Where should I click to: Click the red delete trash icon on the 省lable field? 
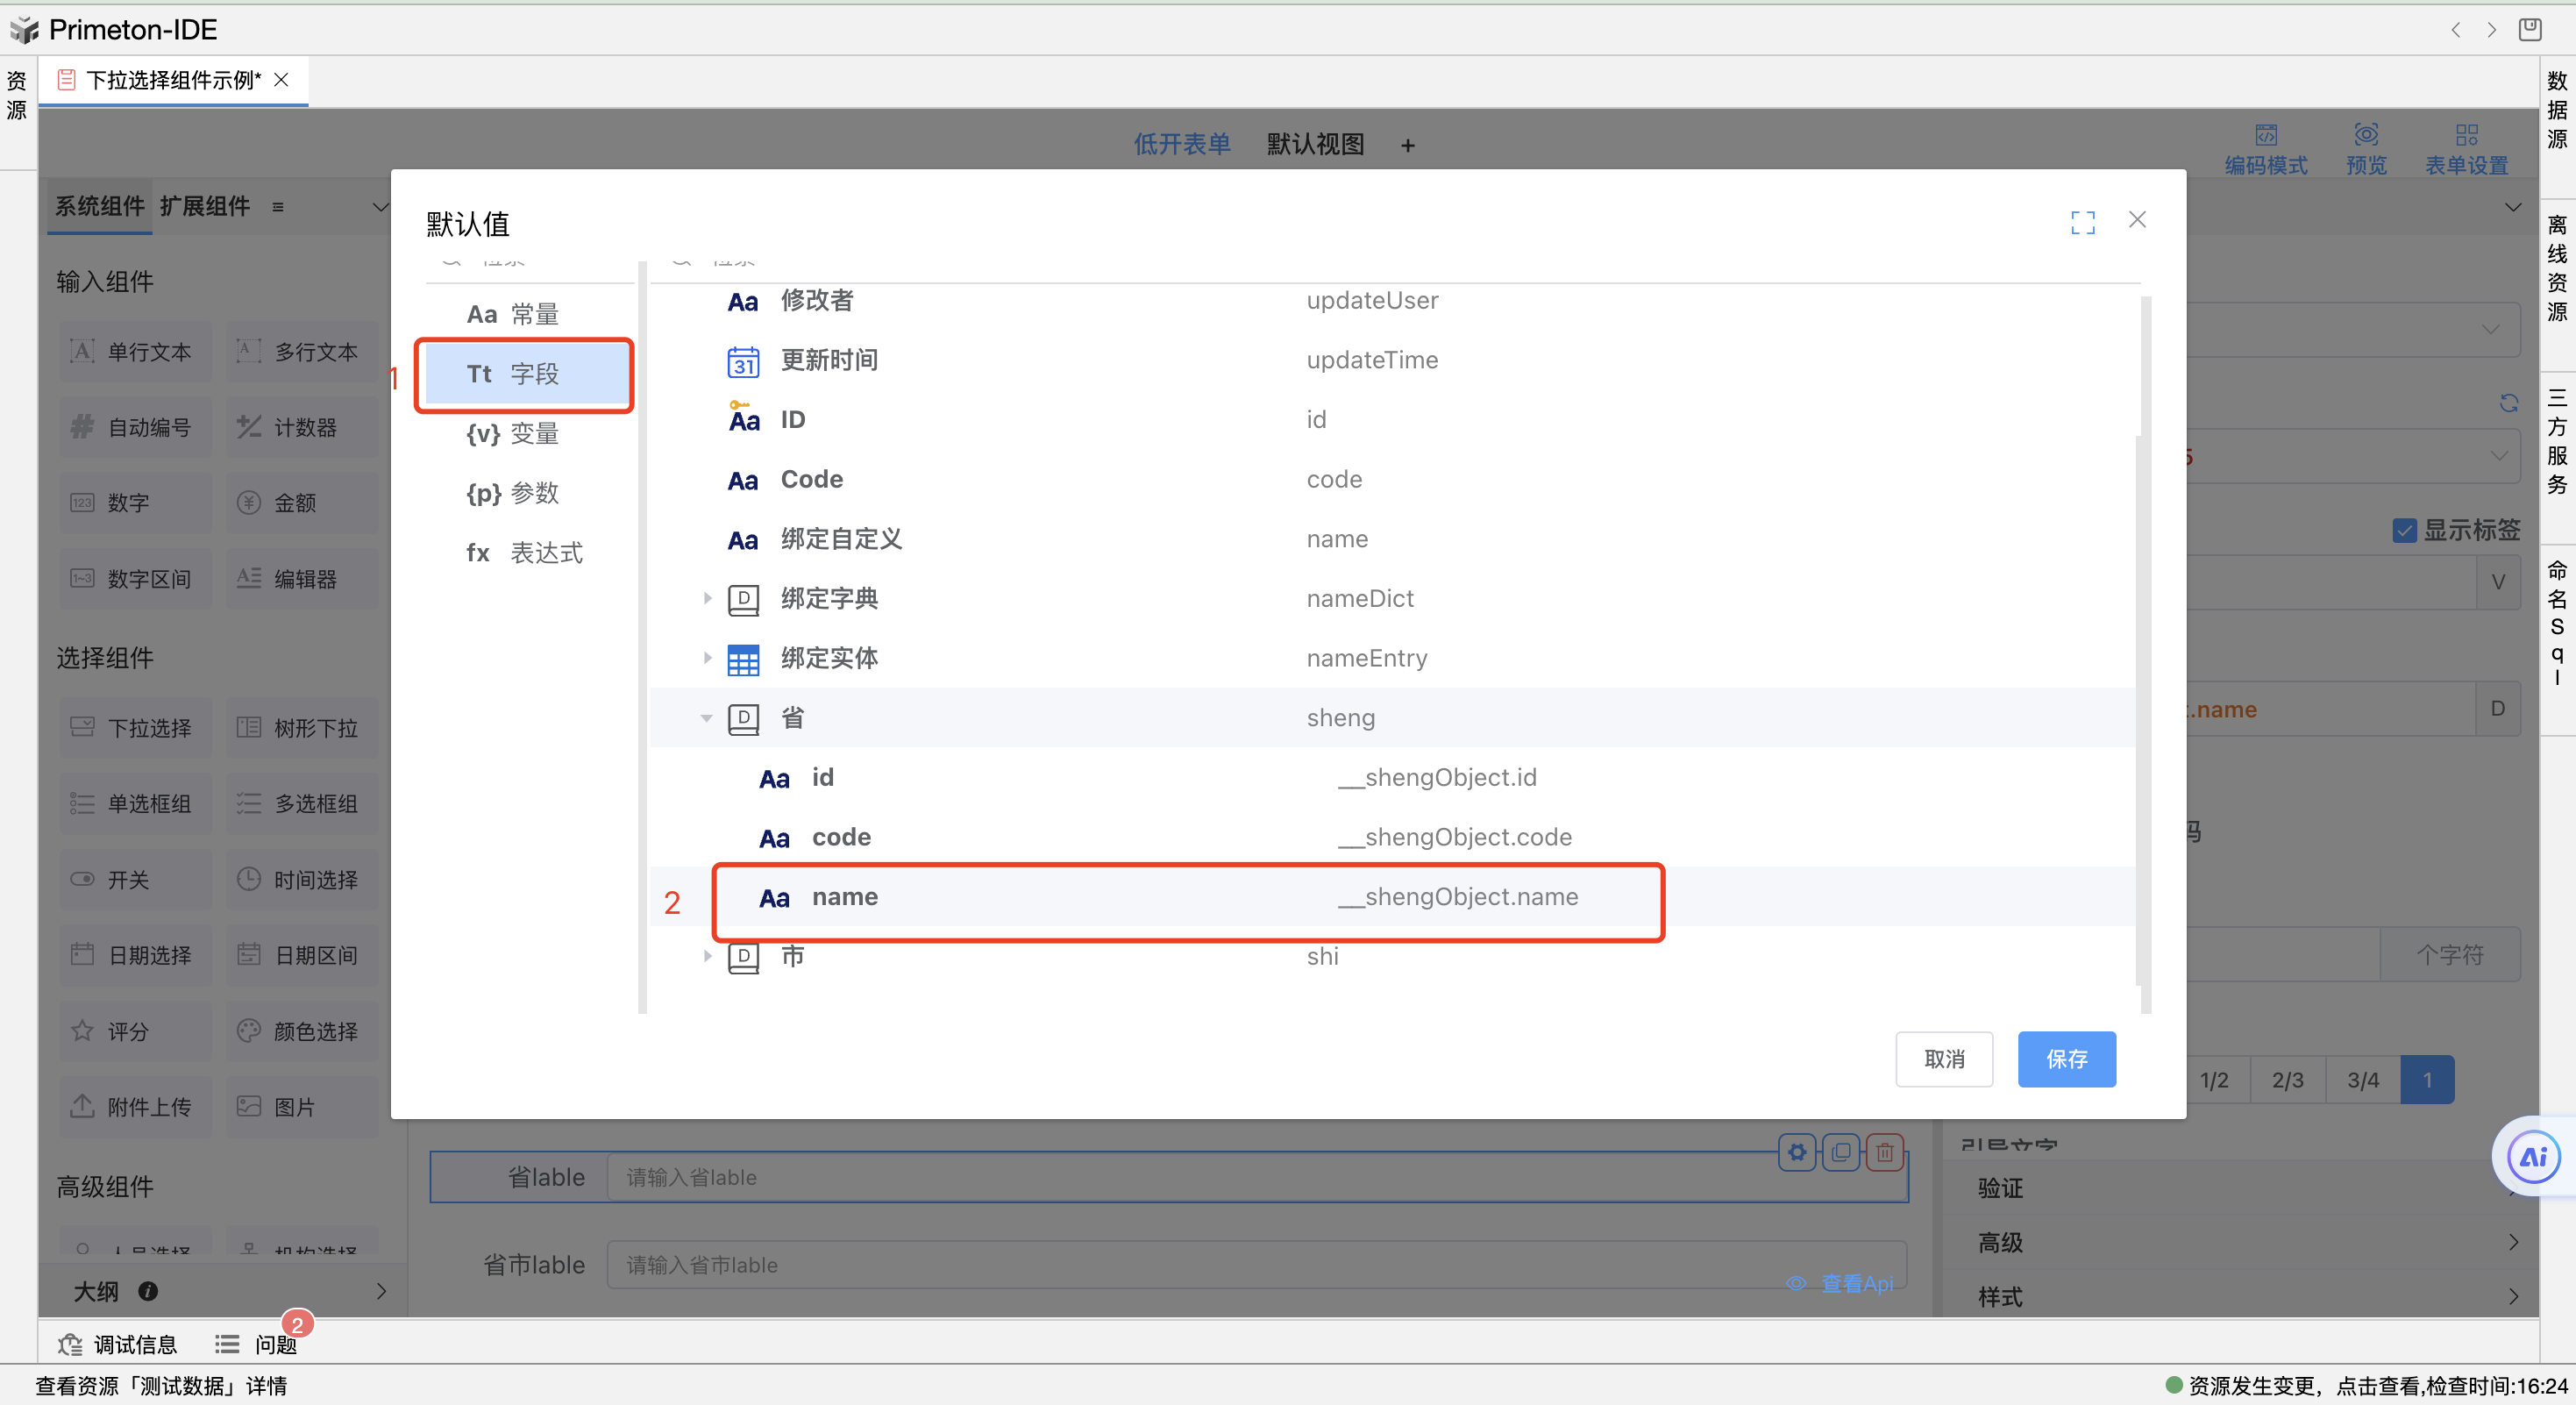tap(1884, 1152)
